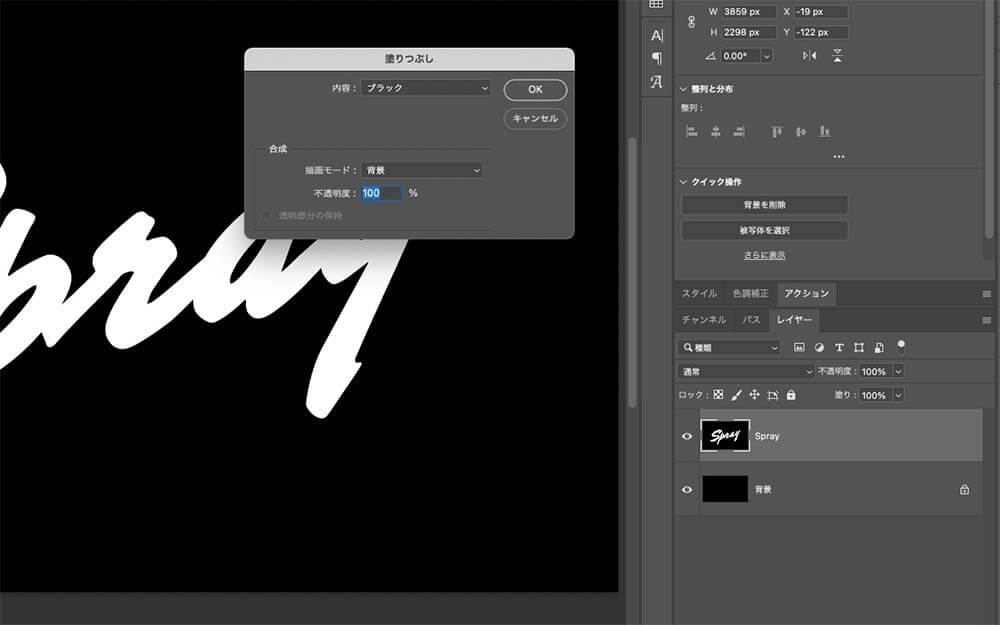Hide the 背景 background layer
The image size is (1000, 625).
coord(686,489)
